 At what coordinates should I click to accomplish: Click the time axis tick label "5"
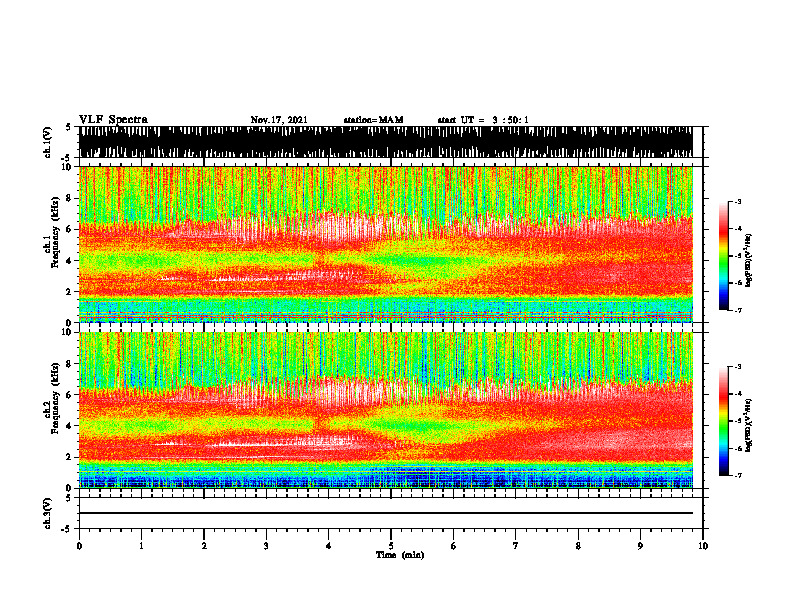pos(391,546)
